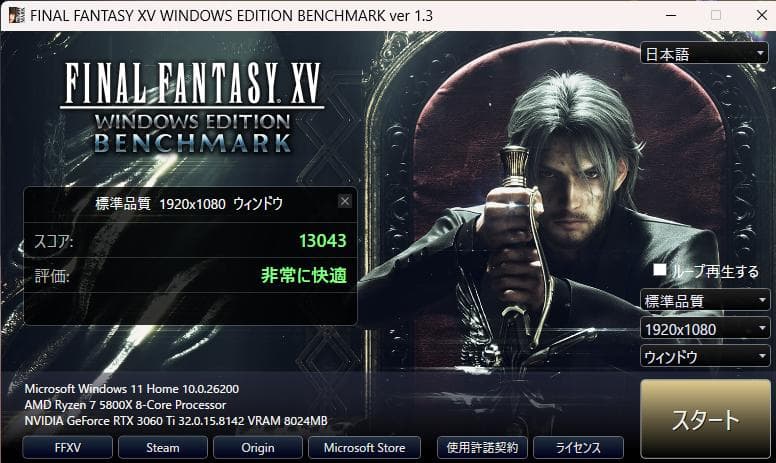The width and height of the screenshot is (776, 463).
Task: Click the 非常に快適 rating text
Action: (x=304, y=275)
